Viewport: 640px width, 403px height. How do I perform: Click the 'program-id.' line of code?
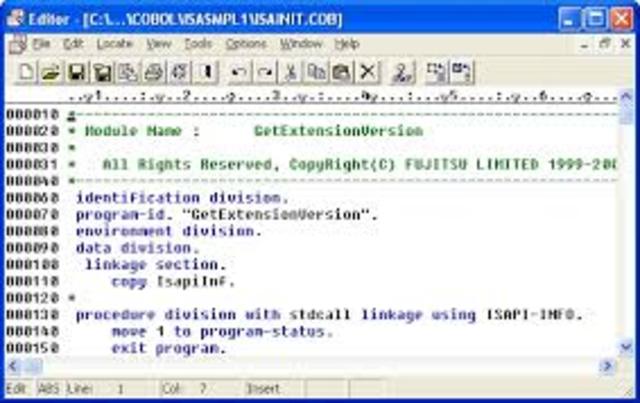(227, 215)
